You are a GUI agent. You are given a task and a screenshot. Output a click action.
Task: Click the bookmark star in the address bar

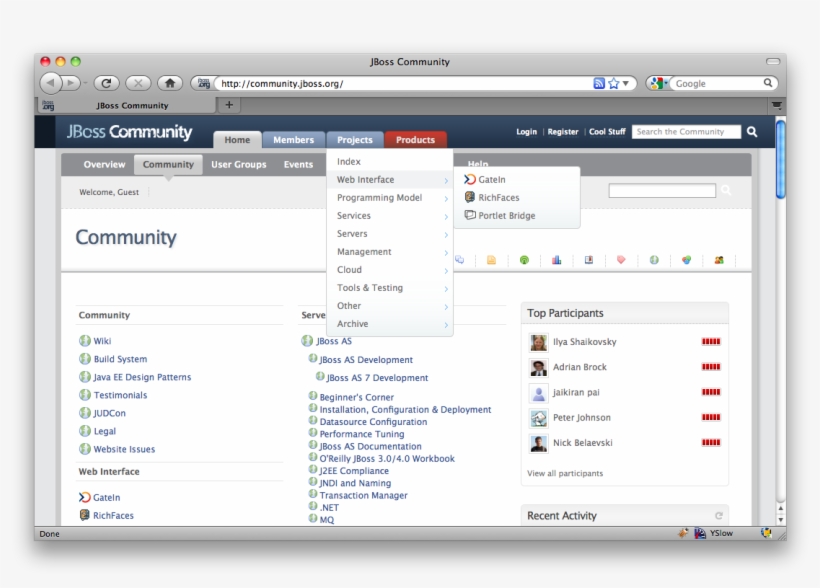614,83
